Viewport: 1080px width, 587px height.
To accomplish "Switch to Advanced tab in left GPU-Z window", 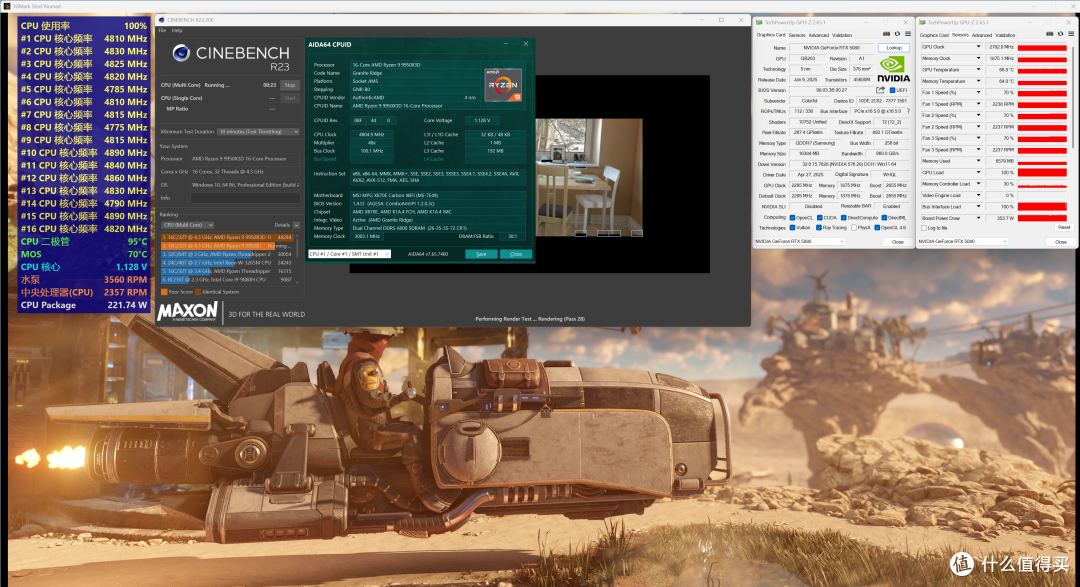I will pyautogui.click(x=819, y=35).
